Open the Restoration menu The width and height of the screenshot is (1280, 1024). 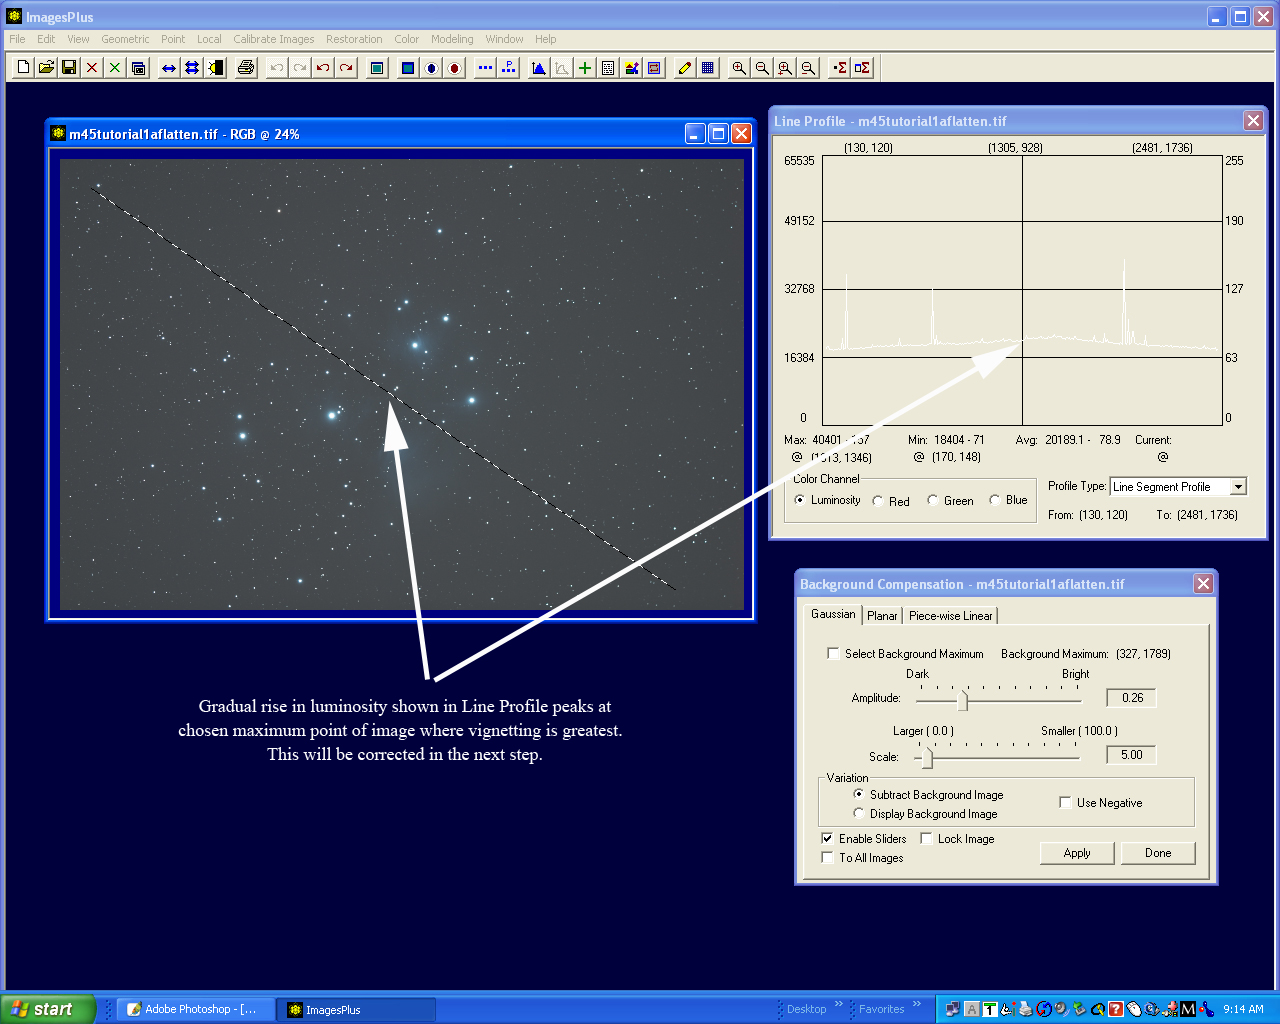[354, 39]
